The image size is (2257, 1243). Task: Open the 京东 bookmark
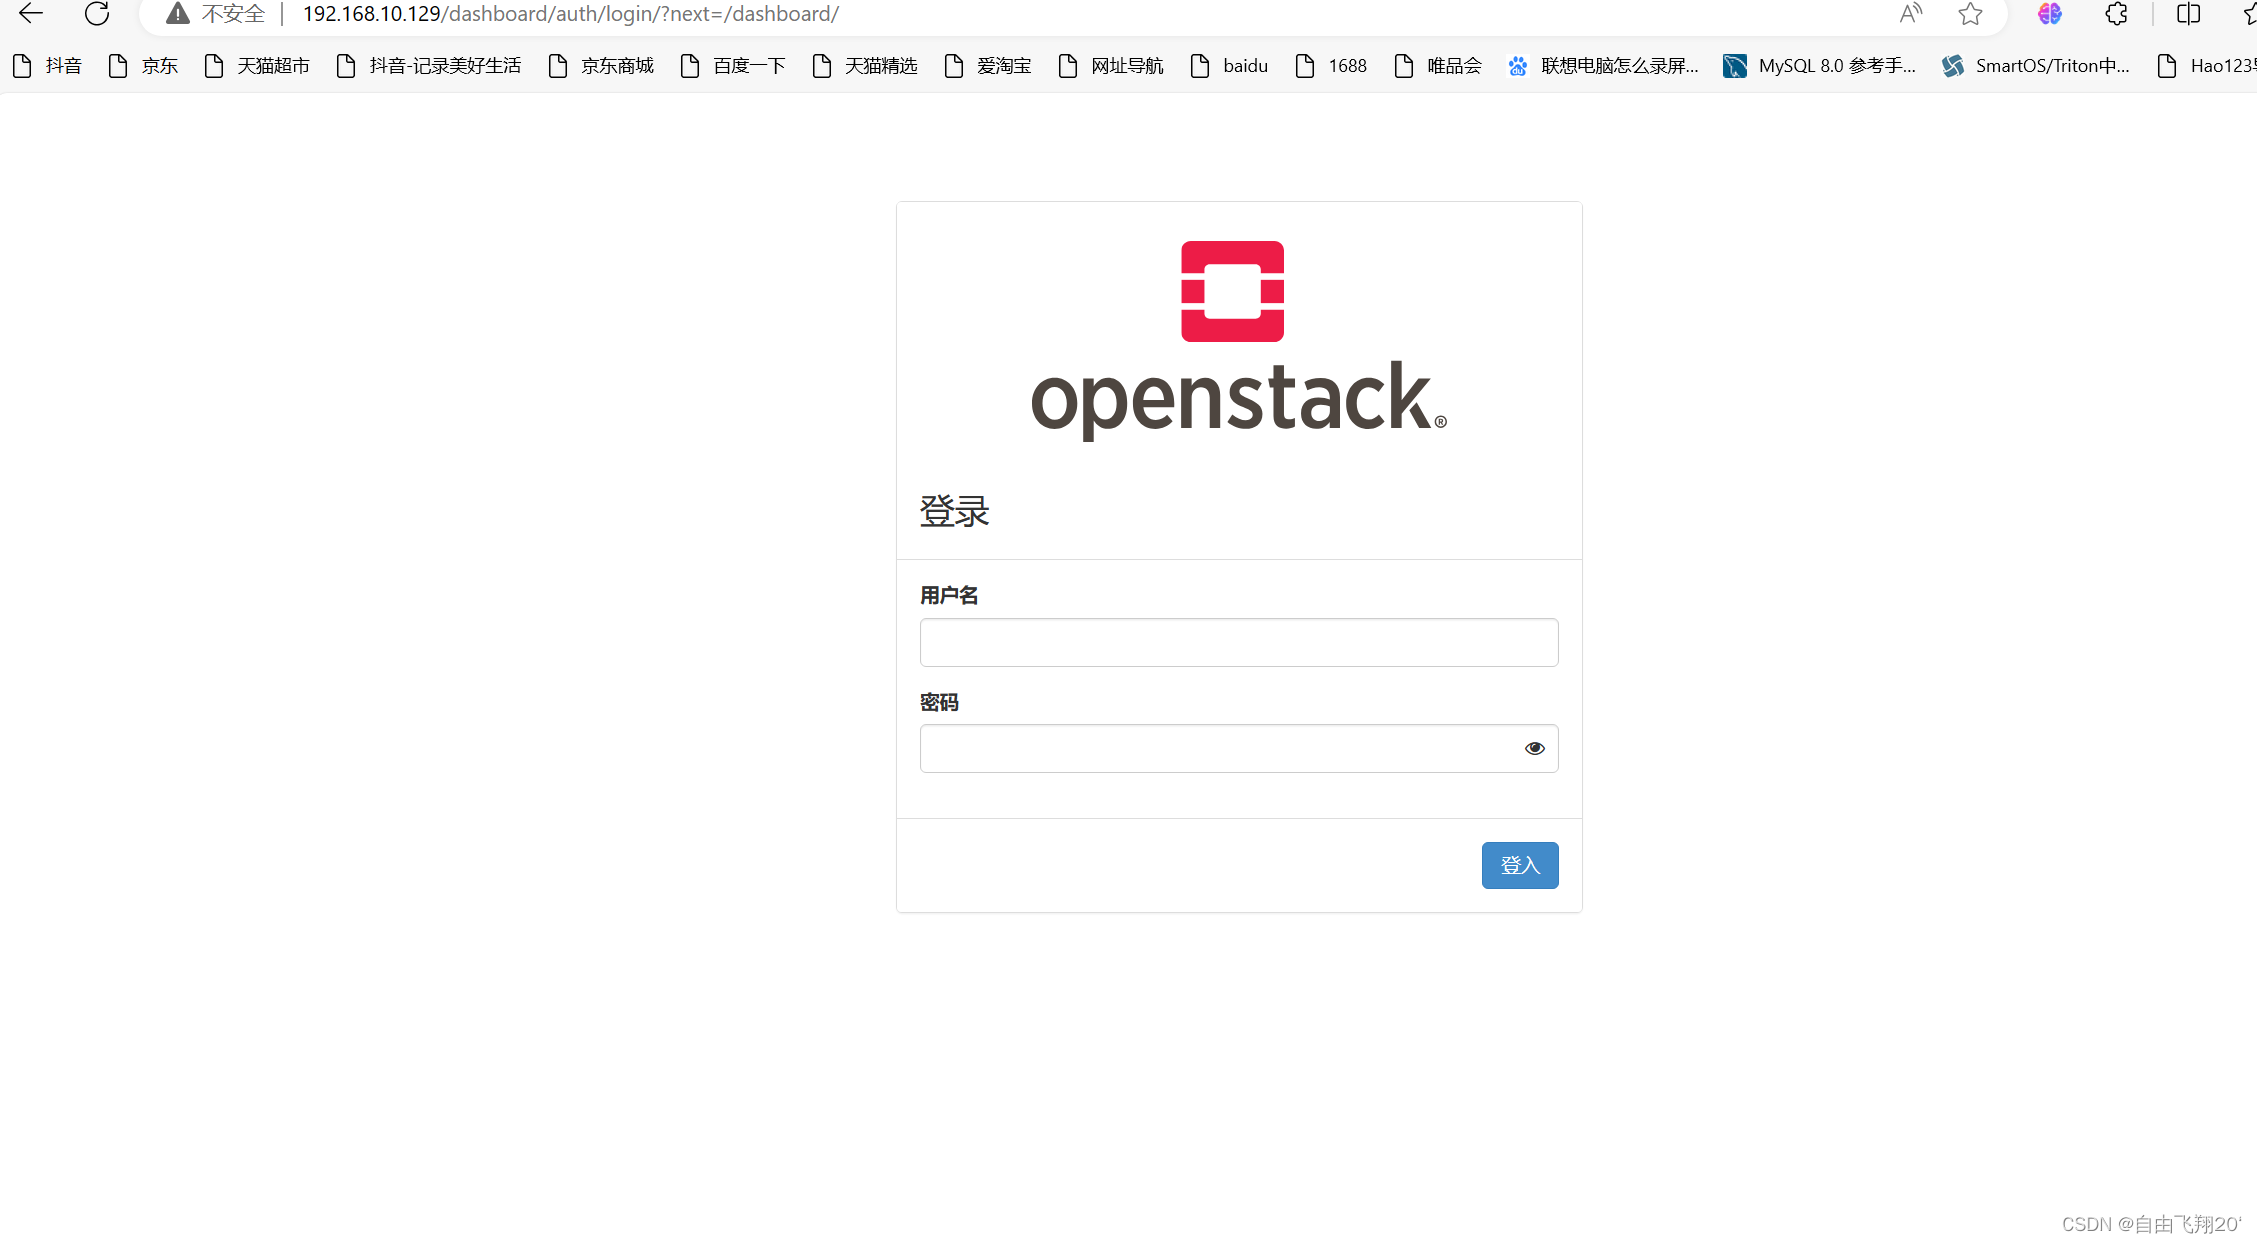[159, 65]
